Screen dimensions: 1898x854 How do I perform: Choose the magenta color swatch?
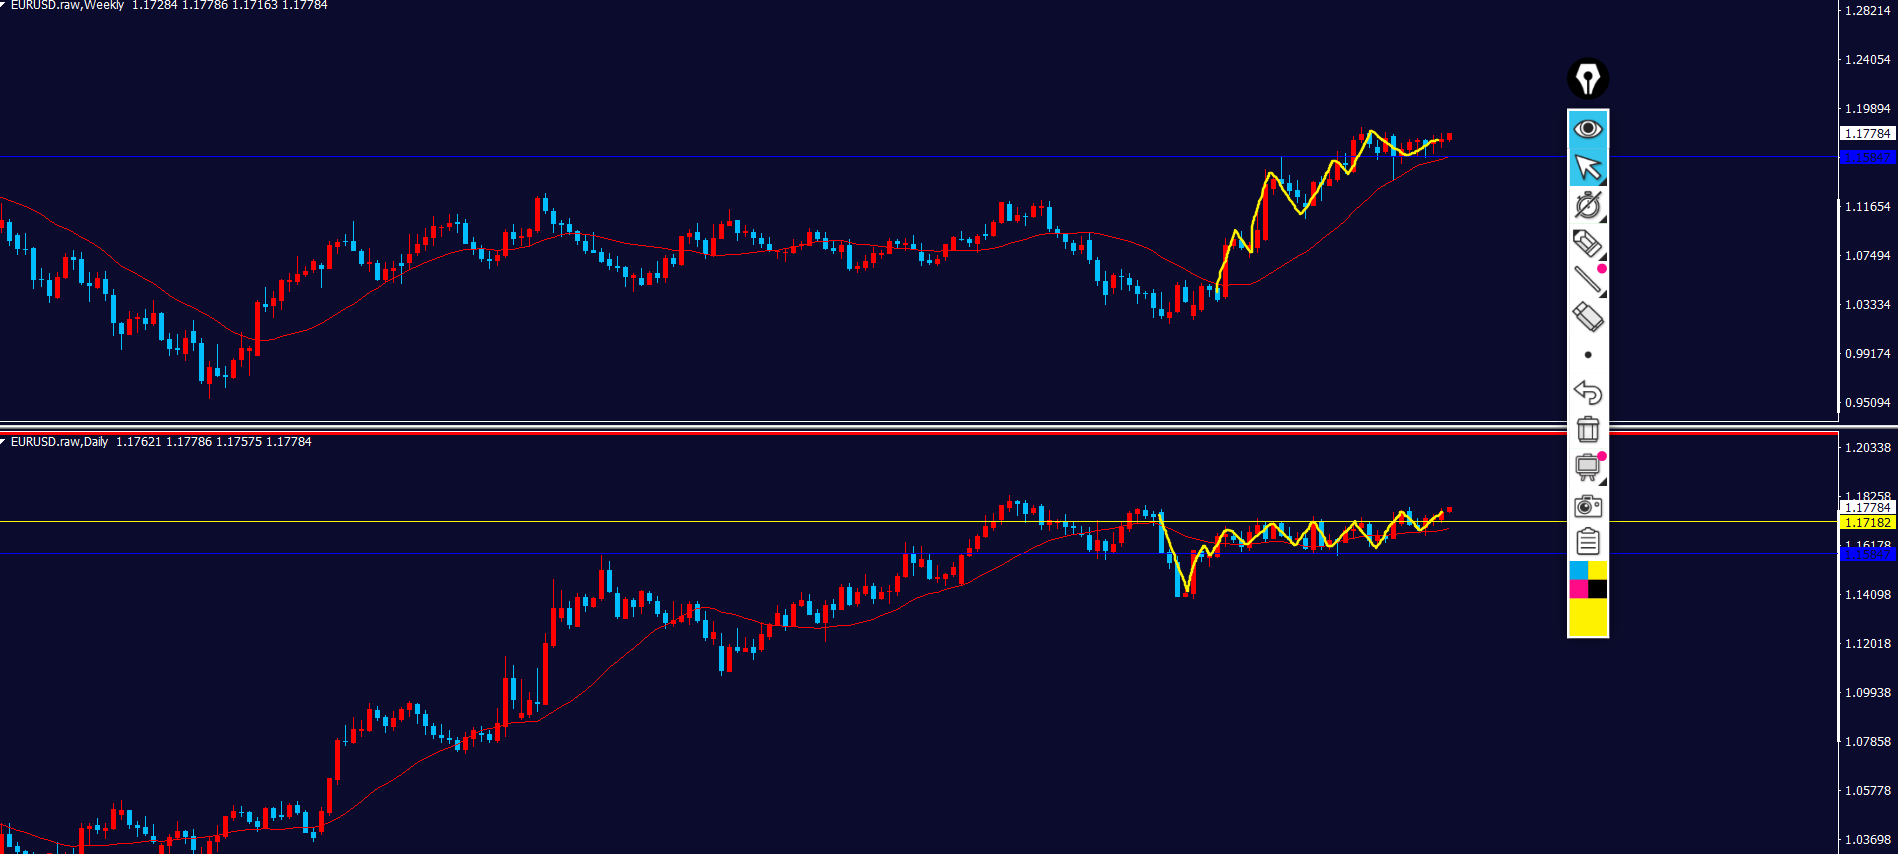[x=1578, y=589]
